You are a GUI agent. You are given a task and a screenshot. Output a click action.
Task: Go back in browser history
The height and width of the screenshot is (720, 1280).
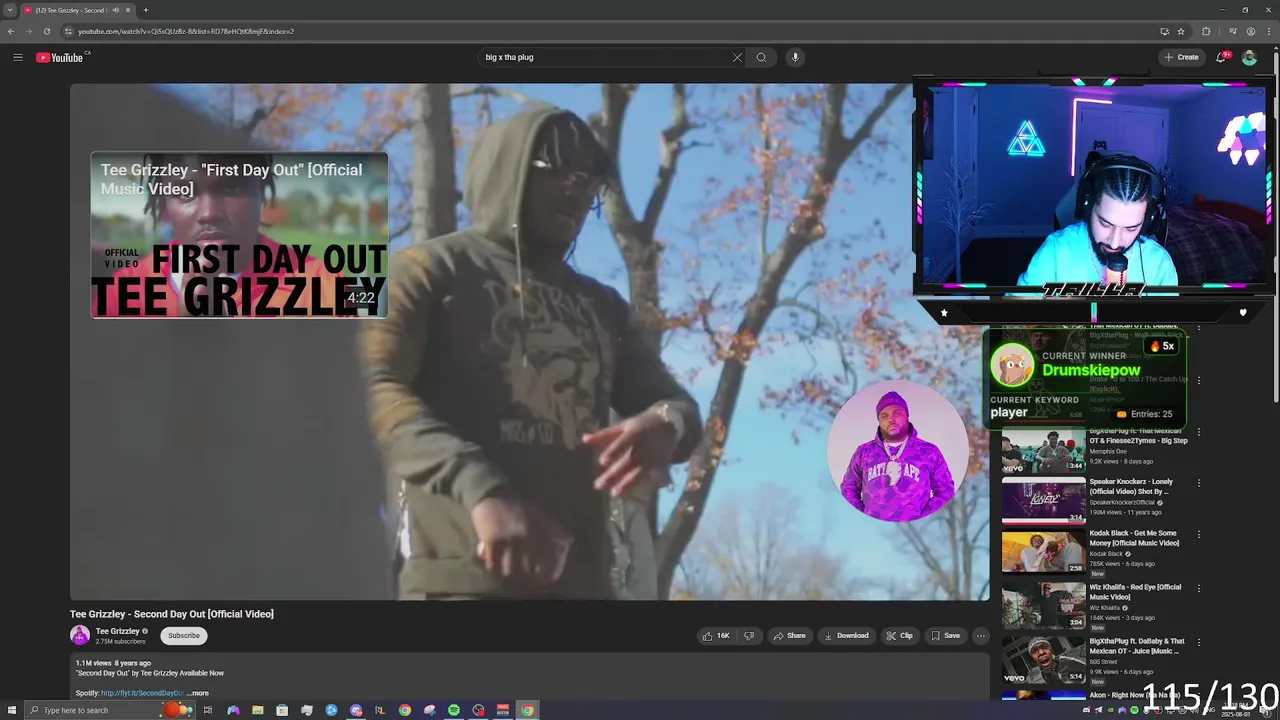click(x=11, y=31)
